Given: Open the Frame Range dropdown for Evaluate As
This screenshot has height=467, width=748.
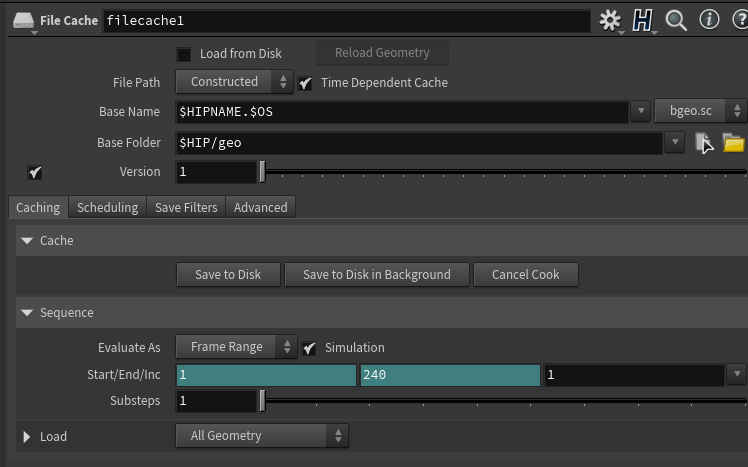Looking at the screenshot, I should (236, 347).
